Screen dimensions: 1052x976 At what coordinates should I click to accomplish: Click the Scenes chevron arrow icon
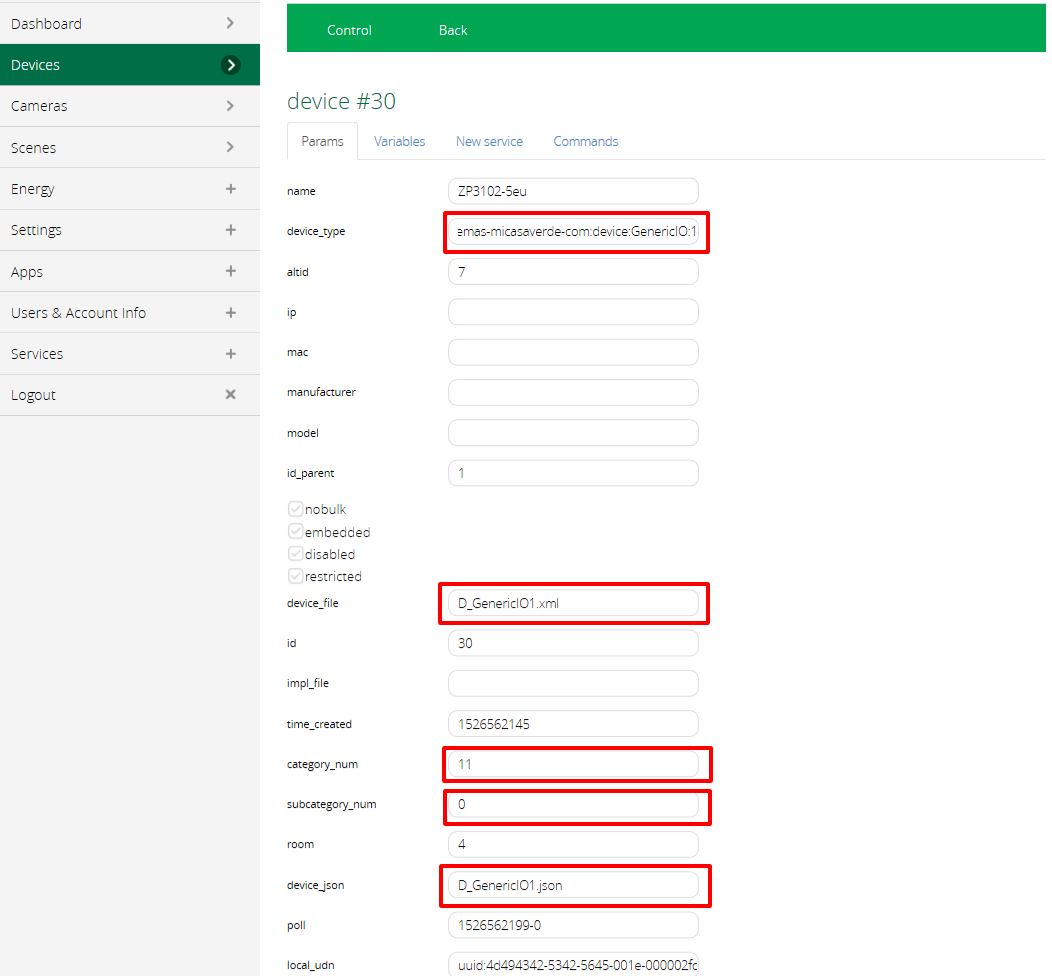tap(230, 147)
